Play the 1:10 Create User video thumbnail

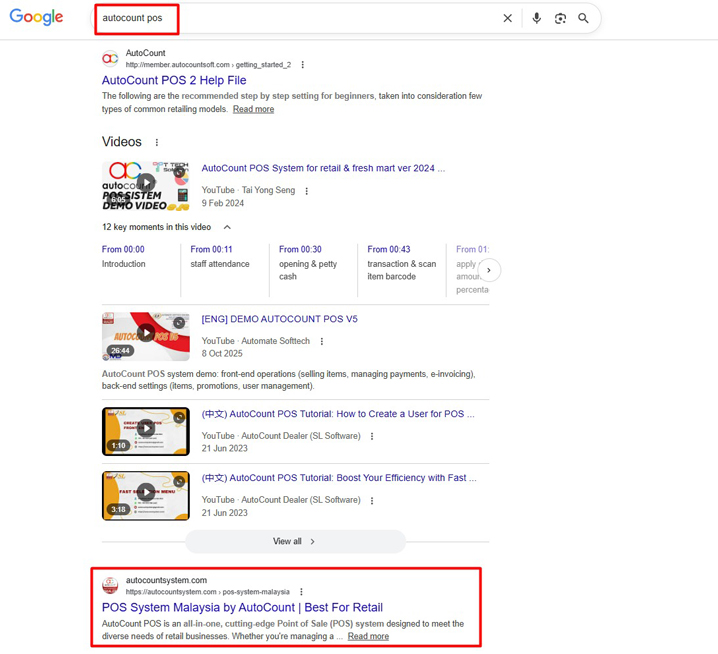(146, 431)
